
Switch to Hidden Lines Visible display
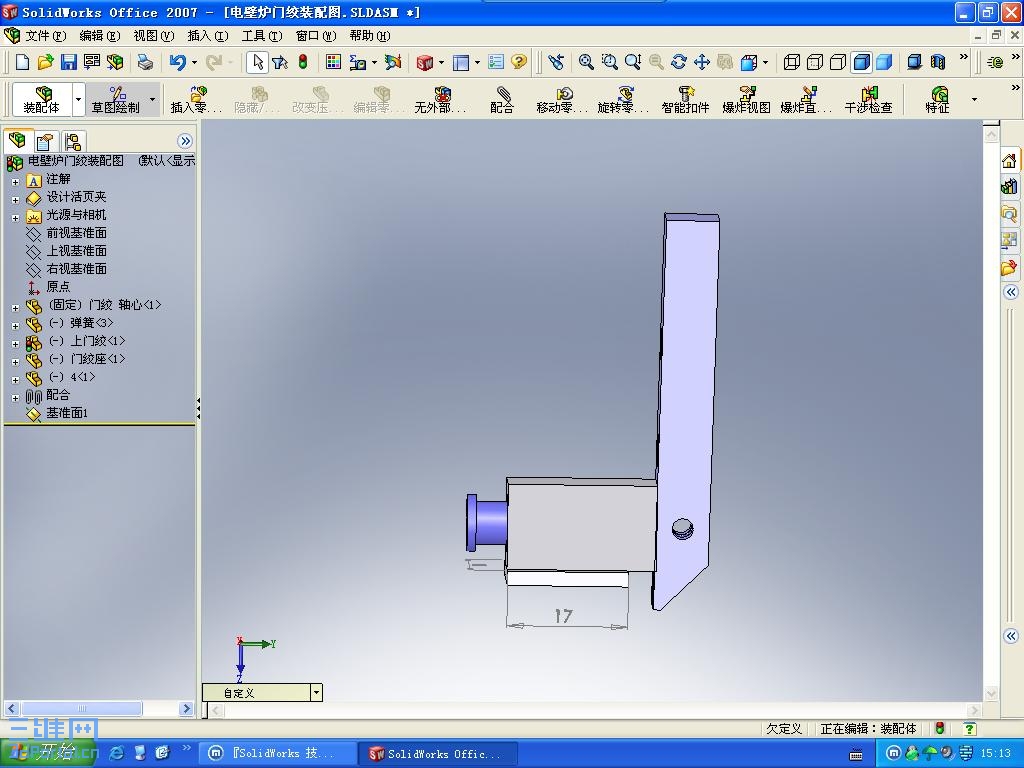coord(815,62)
